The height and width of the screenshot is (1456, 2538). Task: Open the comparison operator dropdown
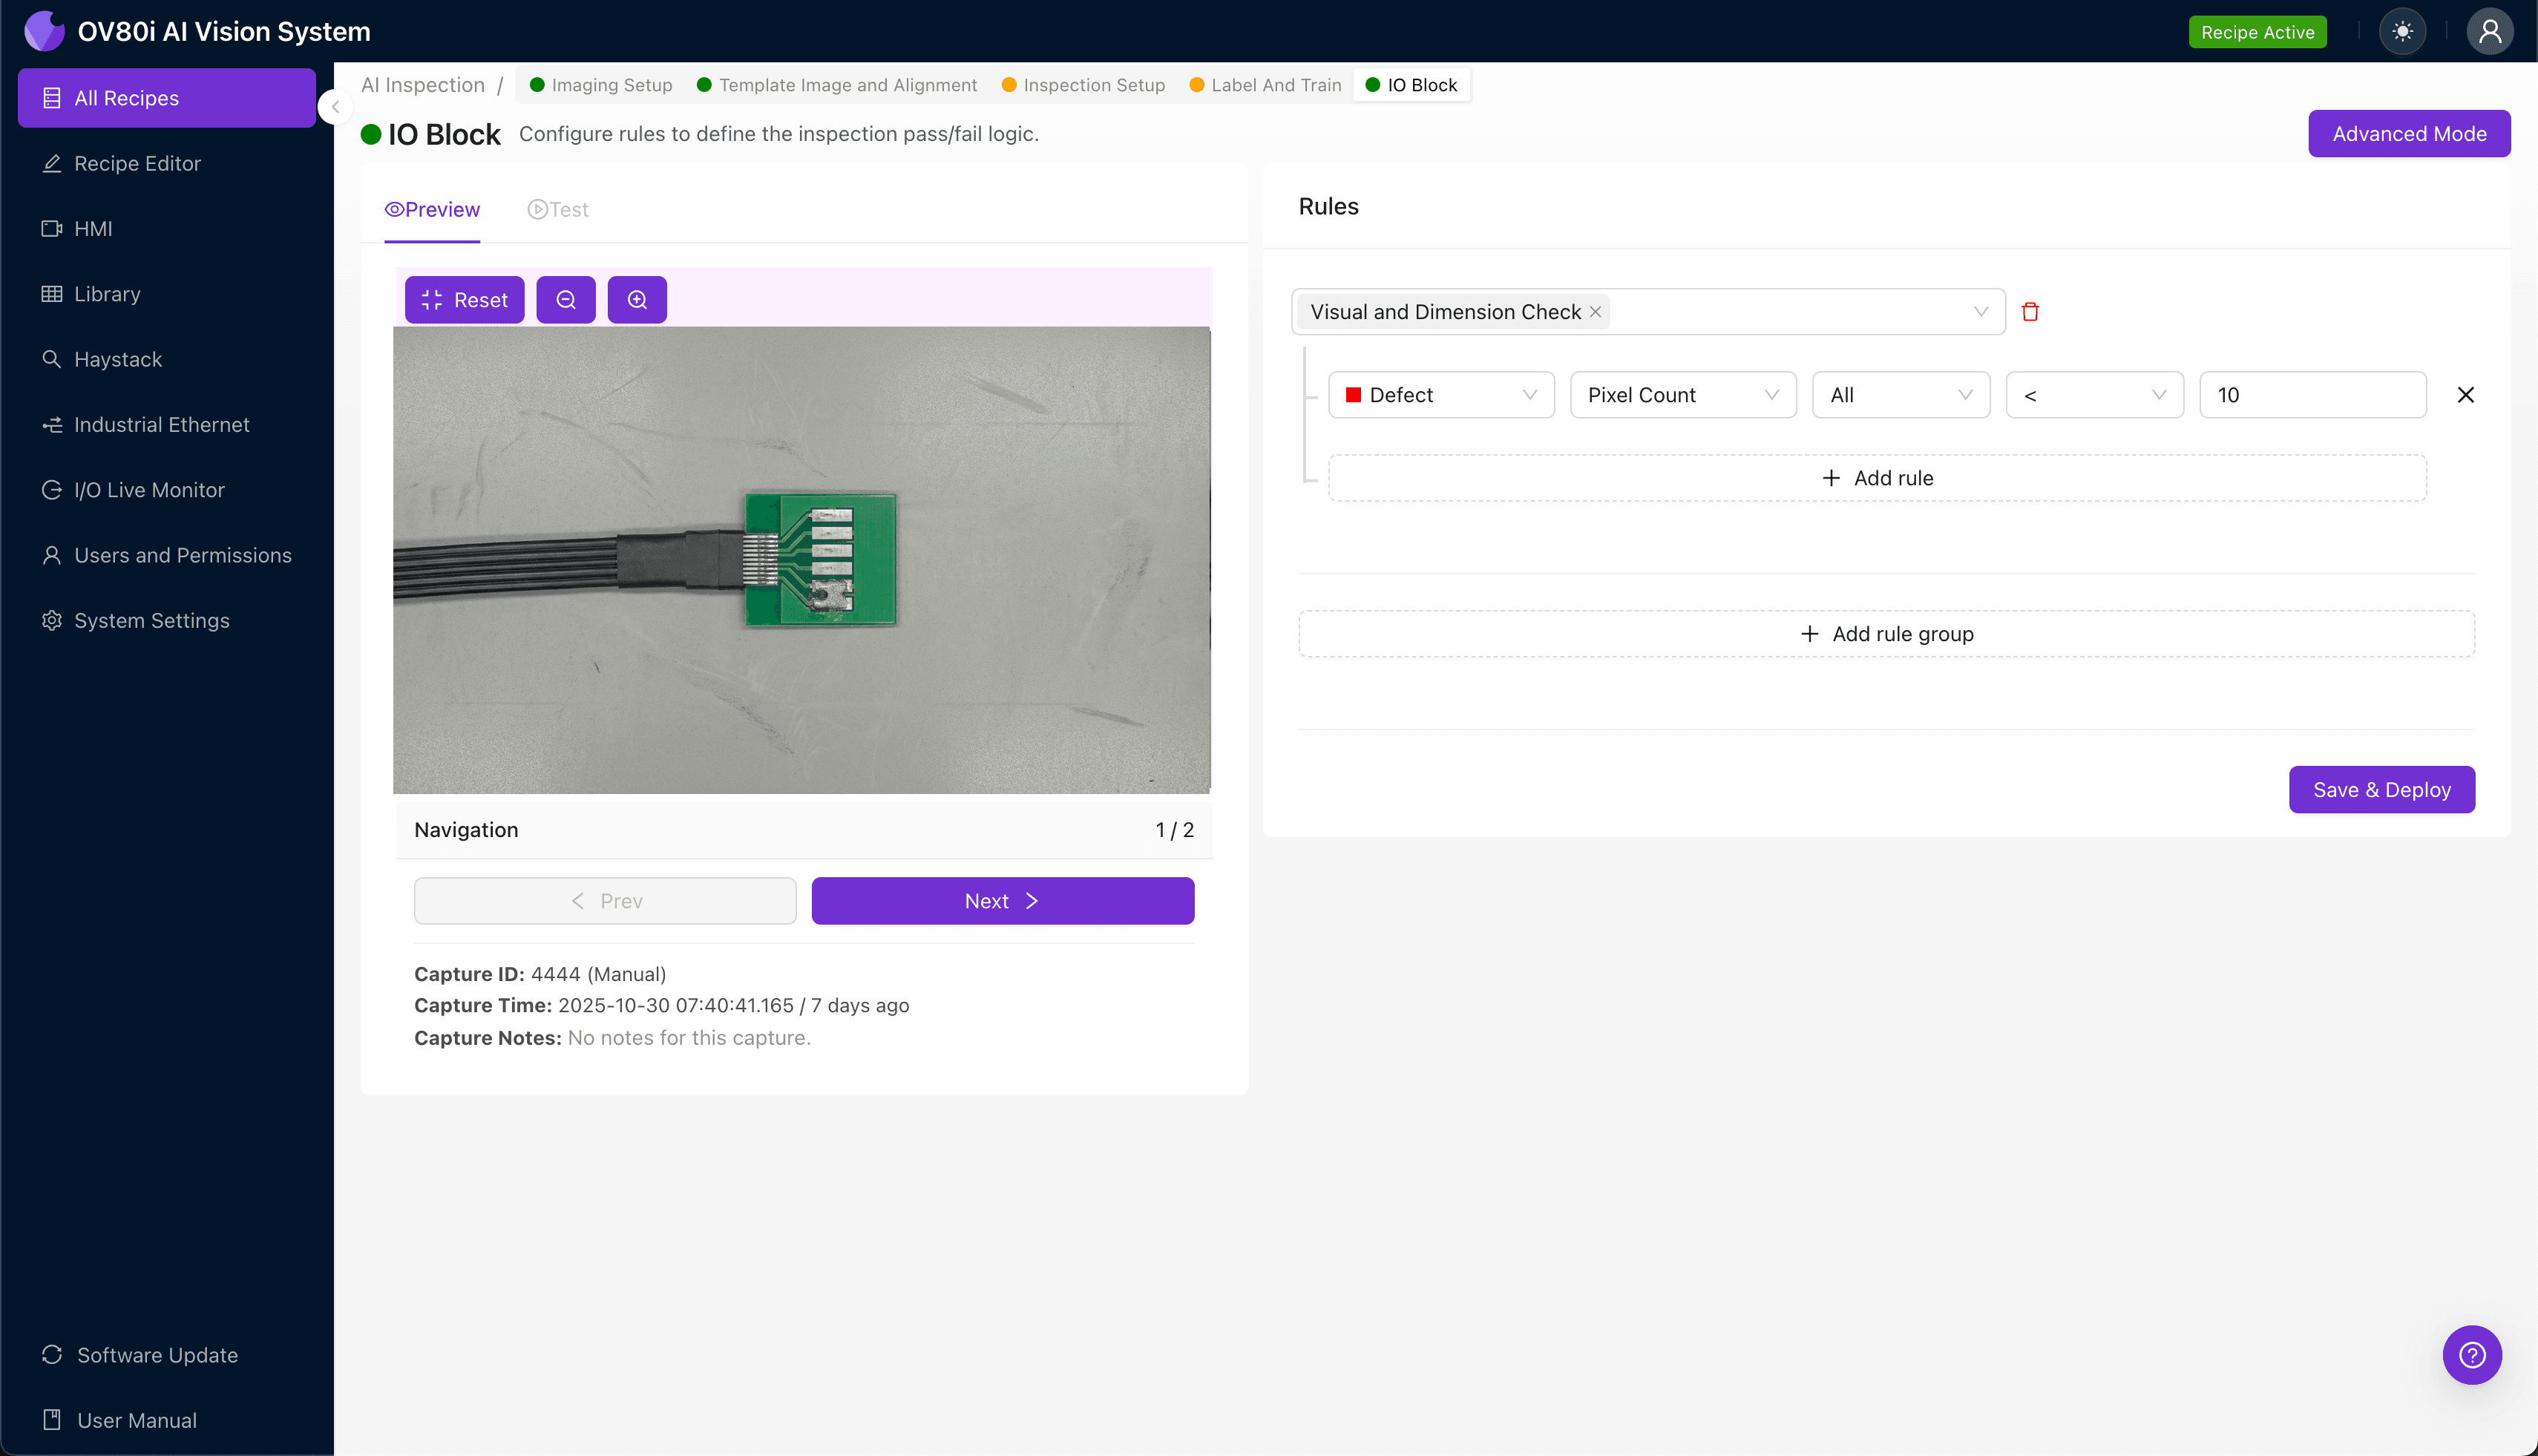click(2094, 394)
